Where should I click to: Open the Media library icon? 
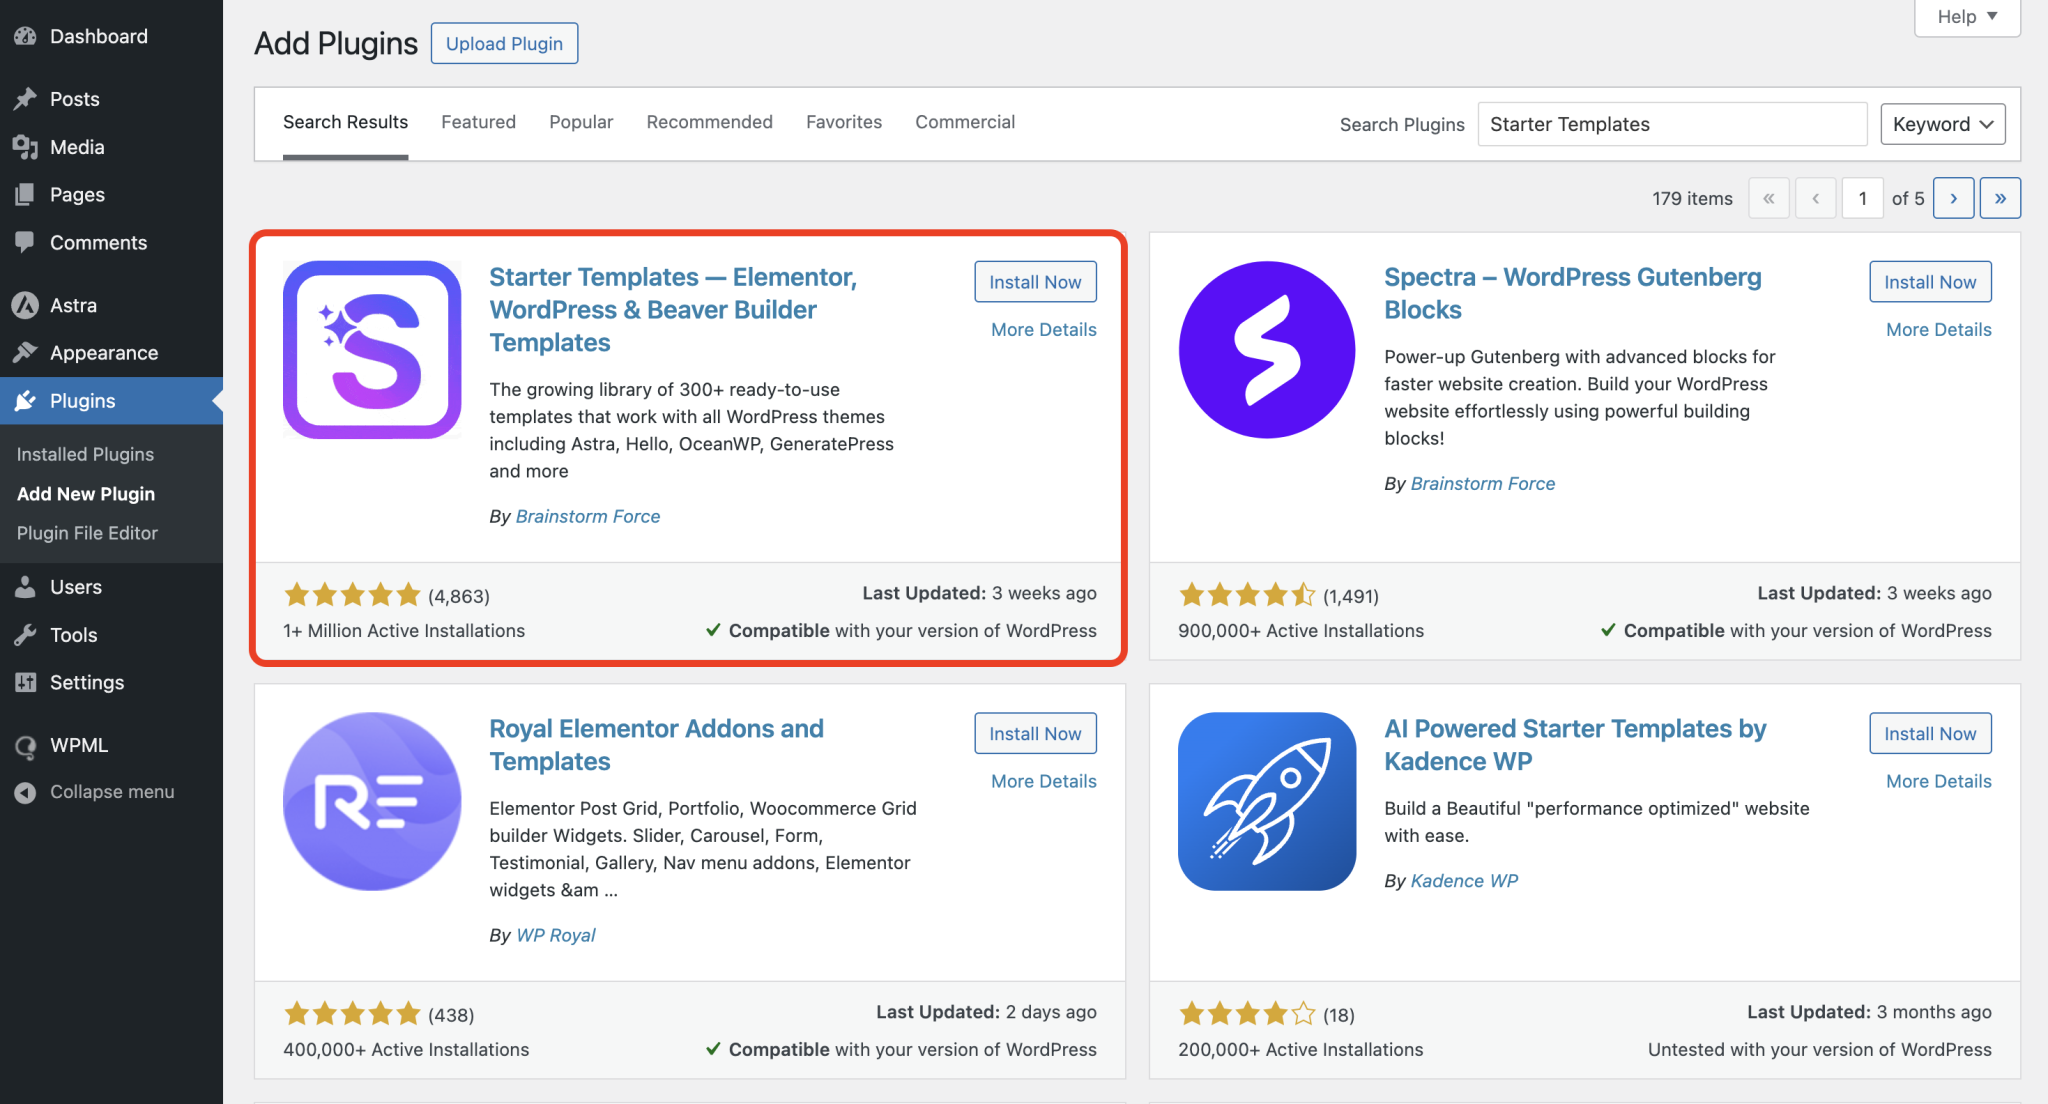(26, 147)
